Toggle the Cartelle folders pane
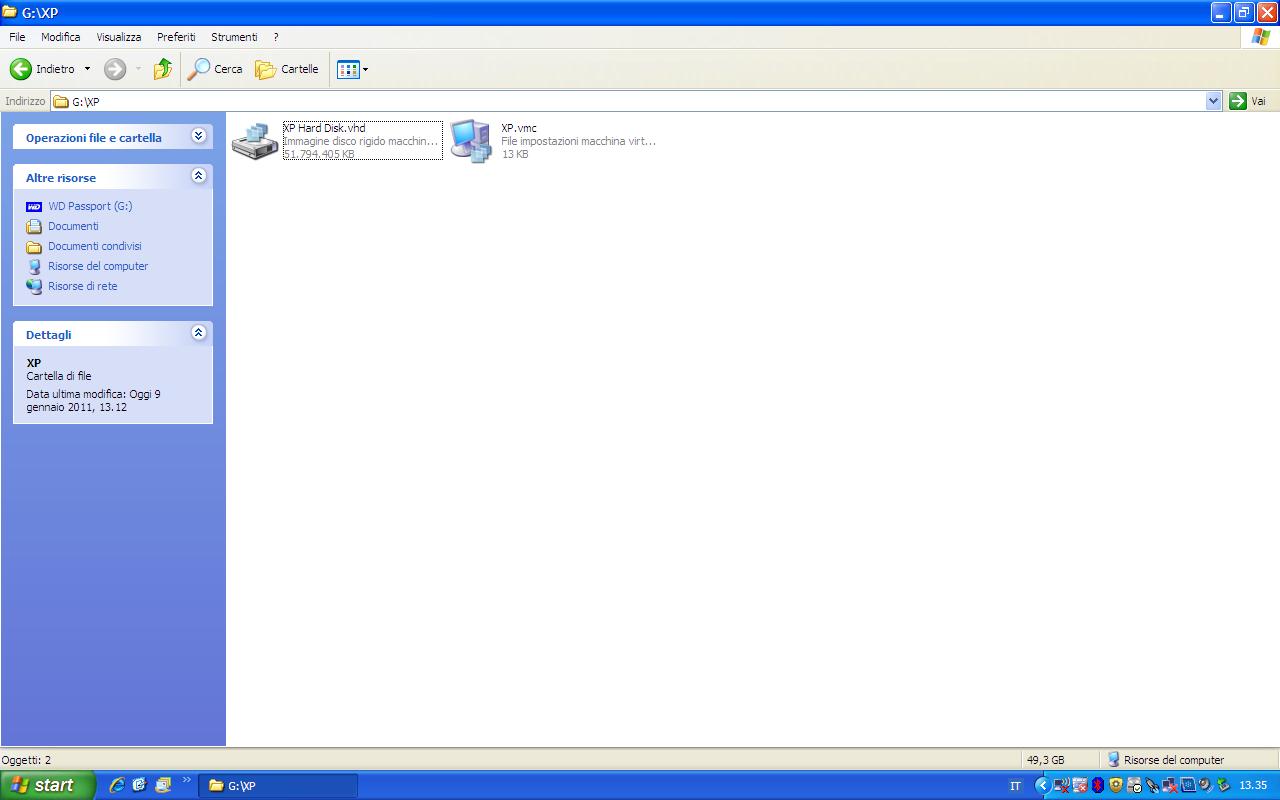 287,69
